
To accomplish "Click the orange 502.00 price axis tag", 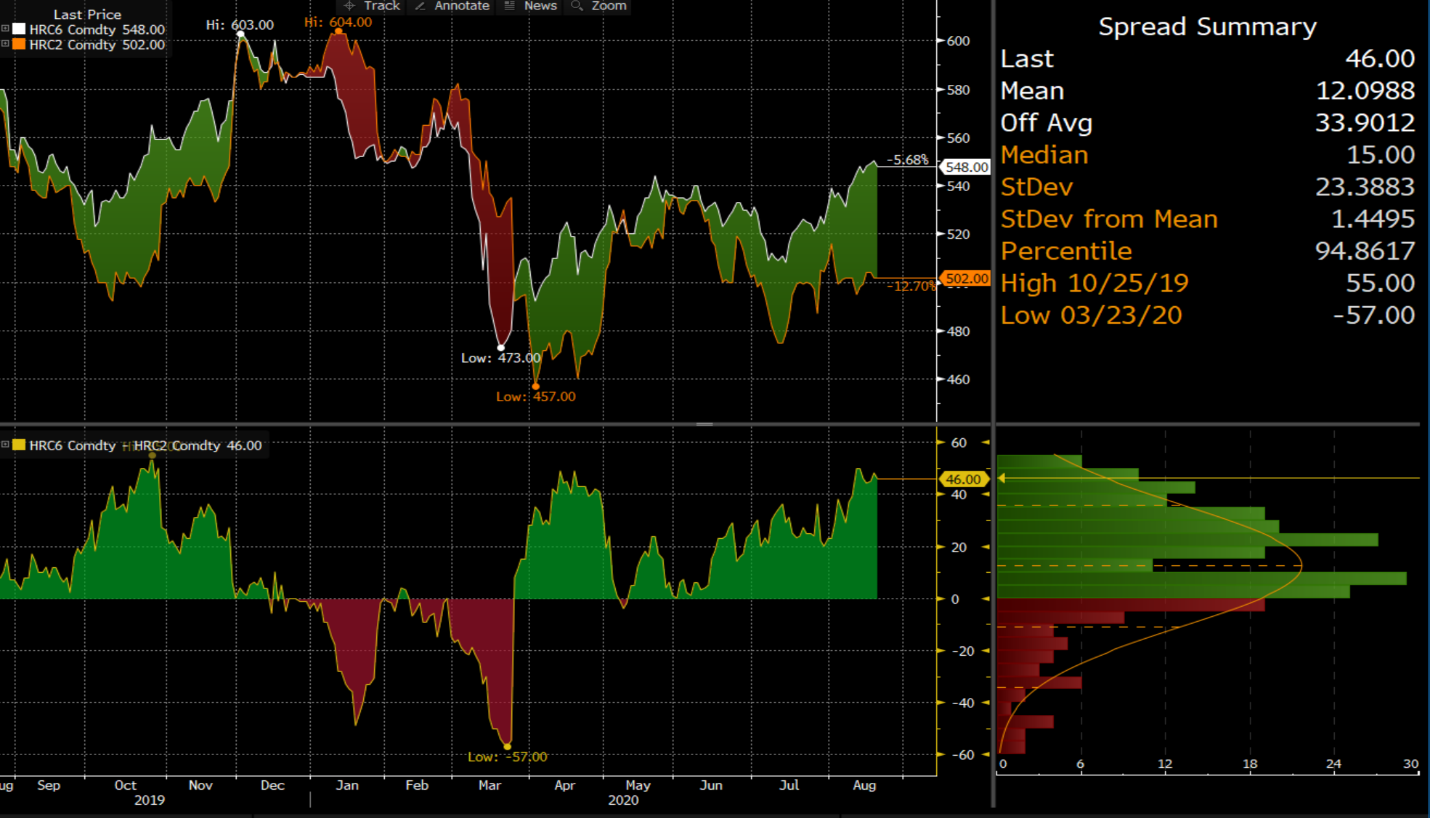I will pos(967,278).
